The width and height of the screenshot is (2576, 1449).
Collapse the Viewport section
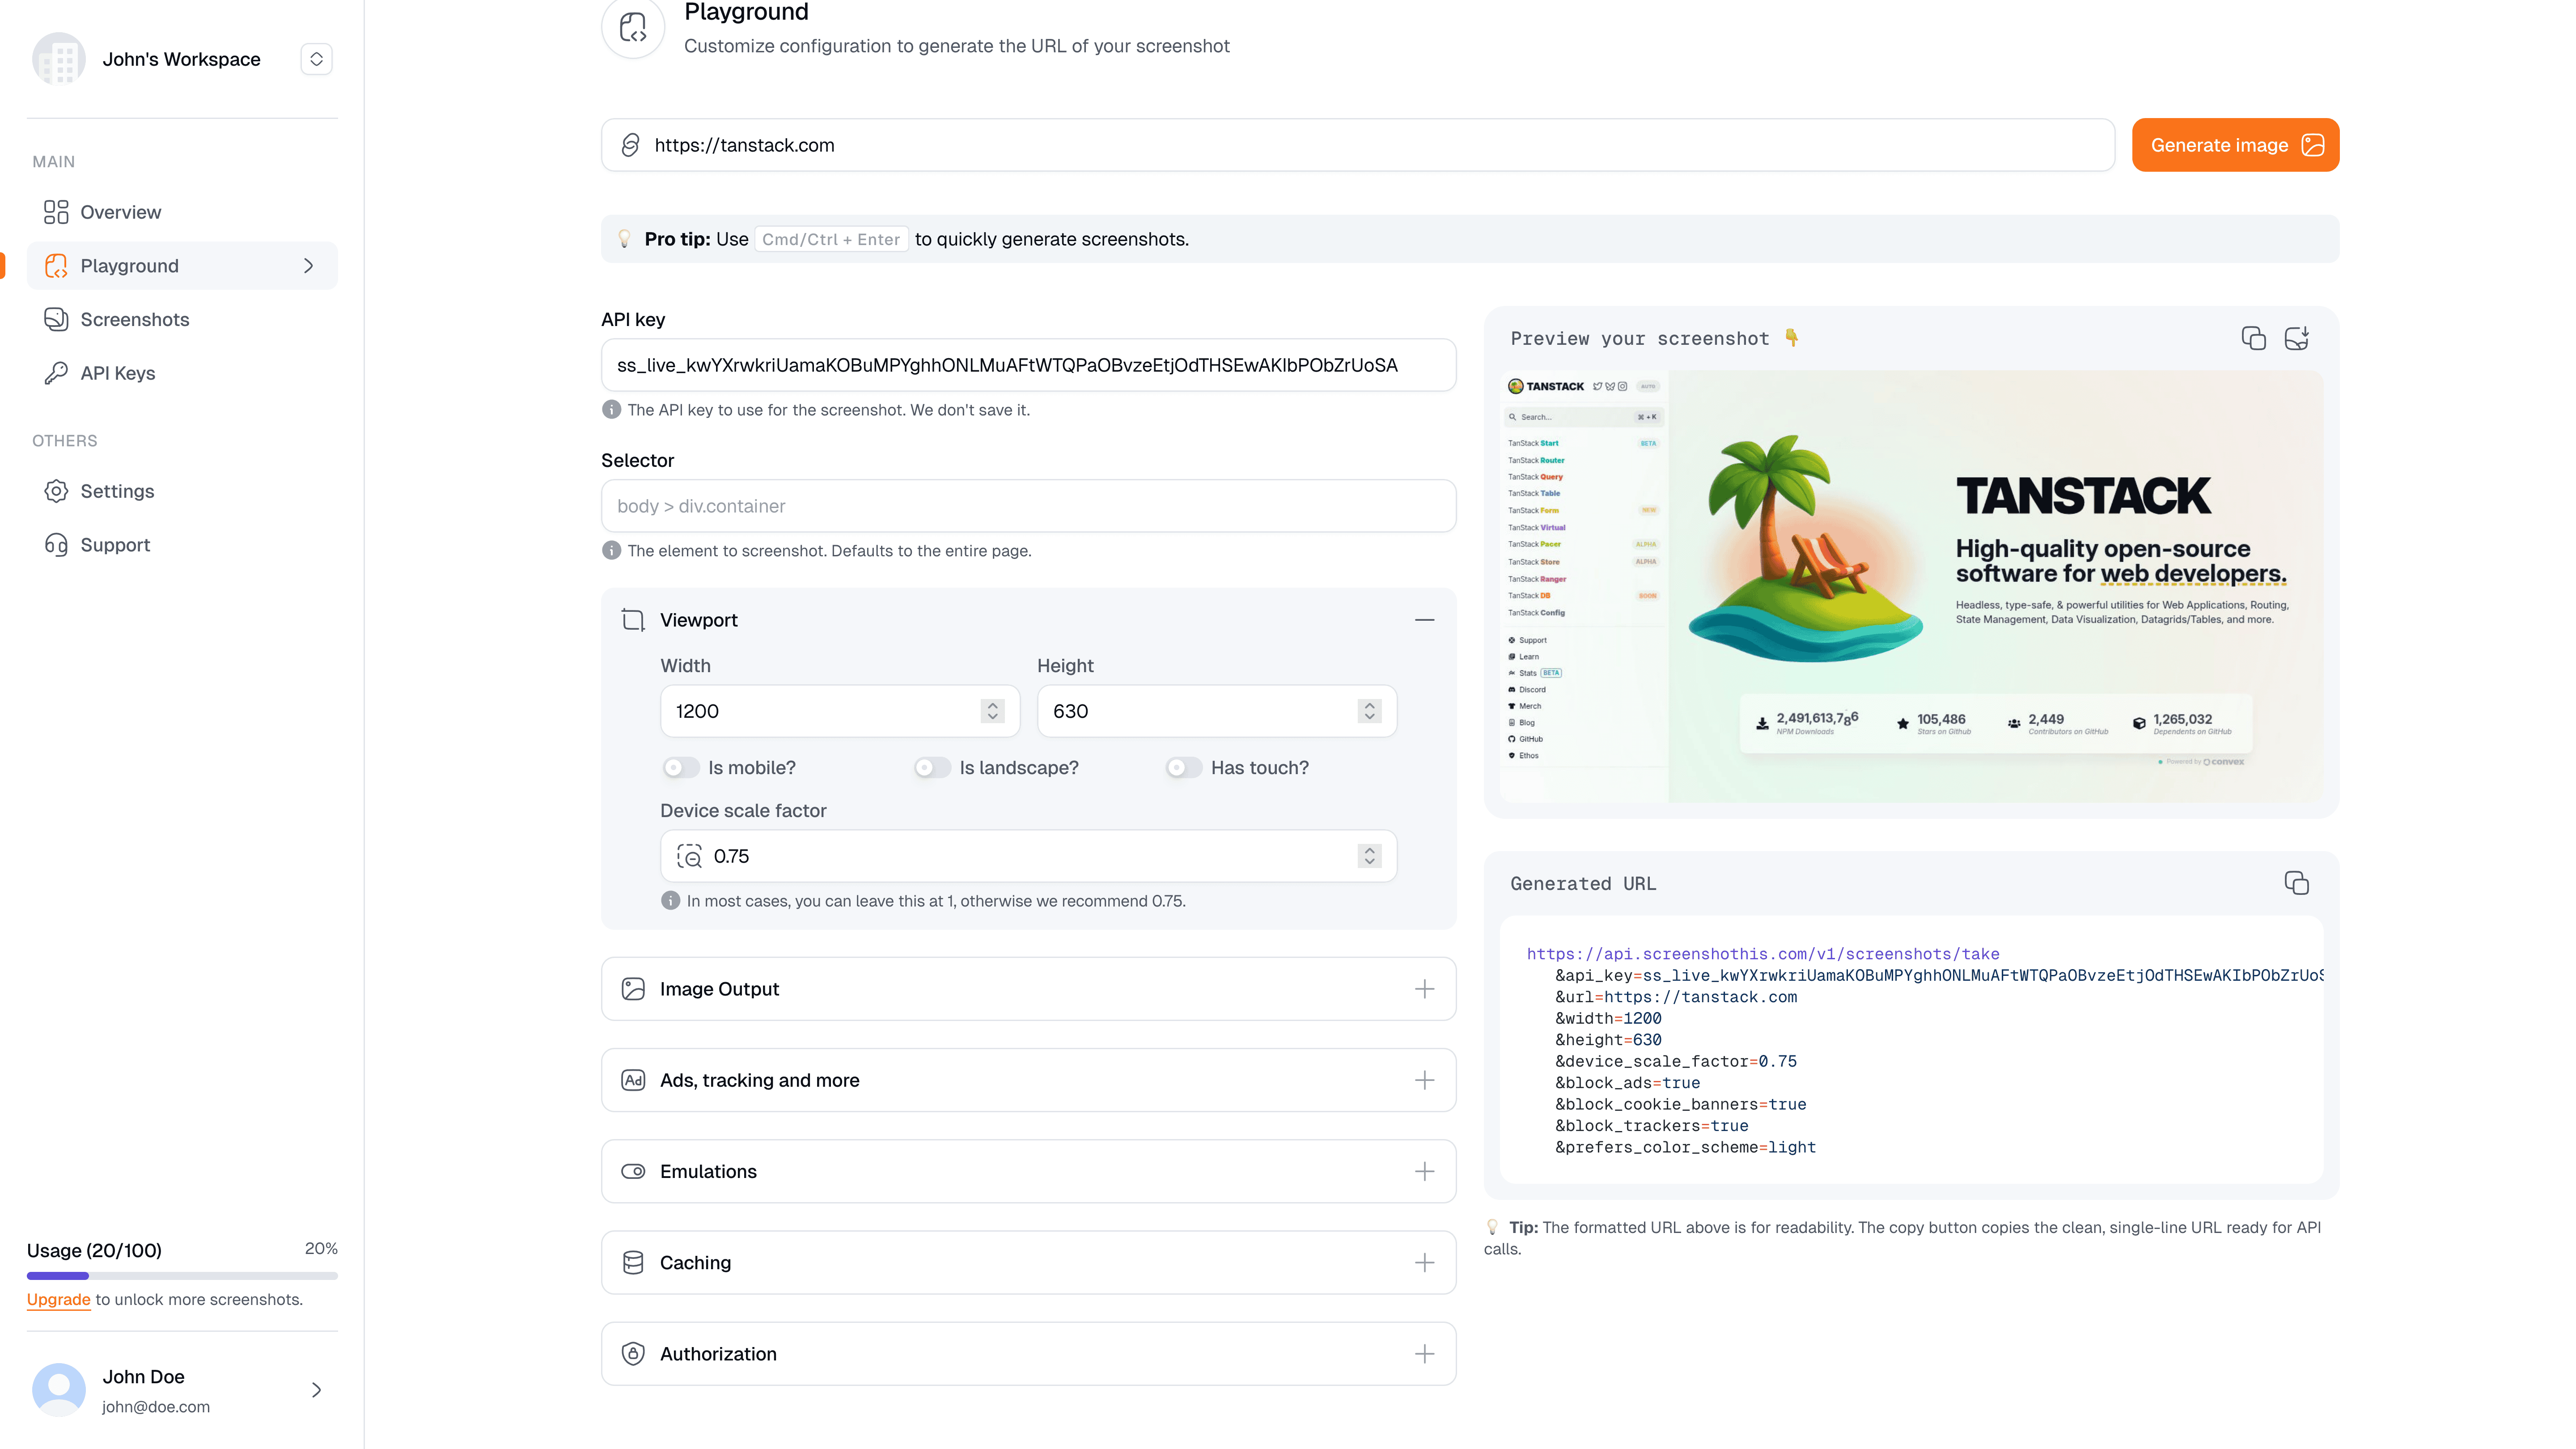point(1424,620)
